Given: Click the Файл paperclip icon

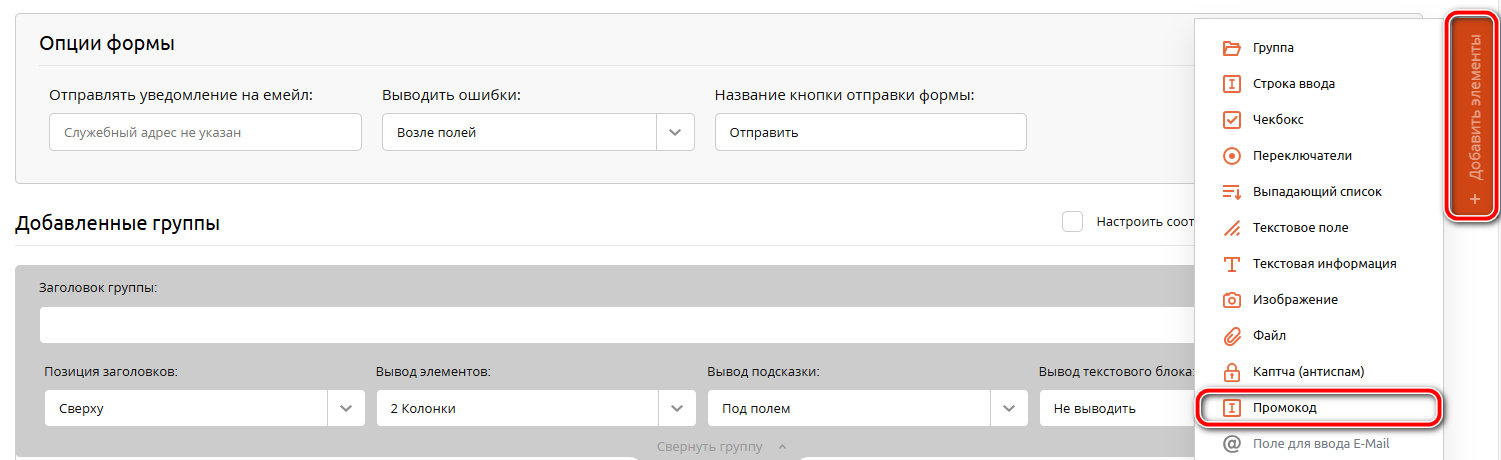Looking at the screenshot, I should [1232, 336].
